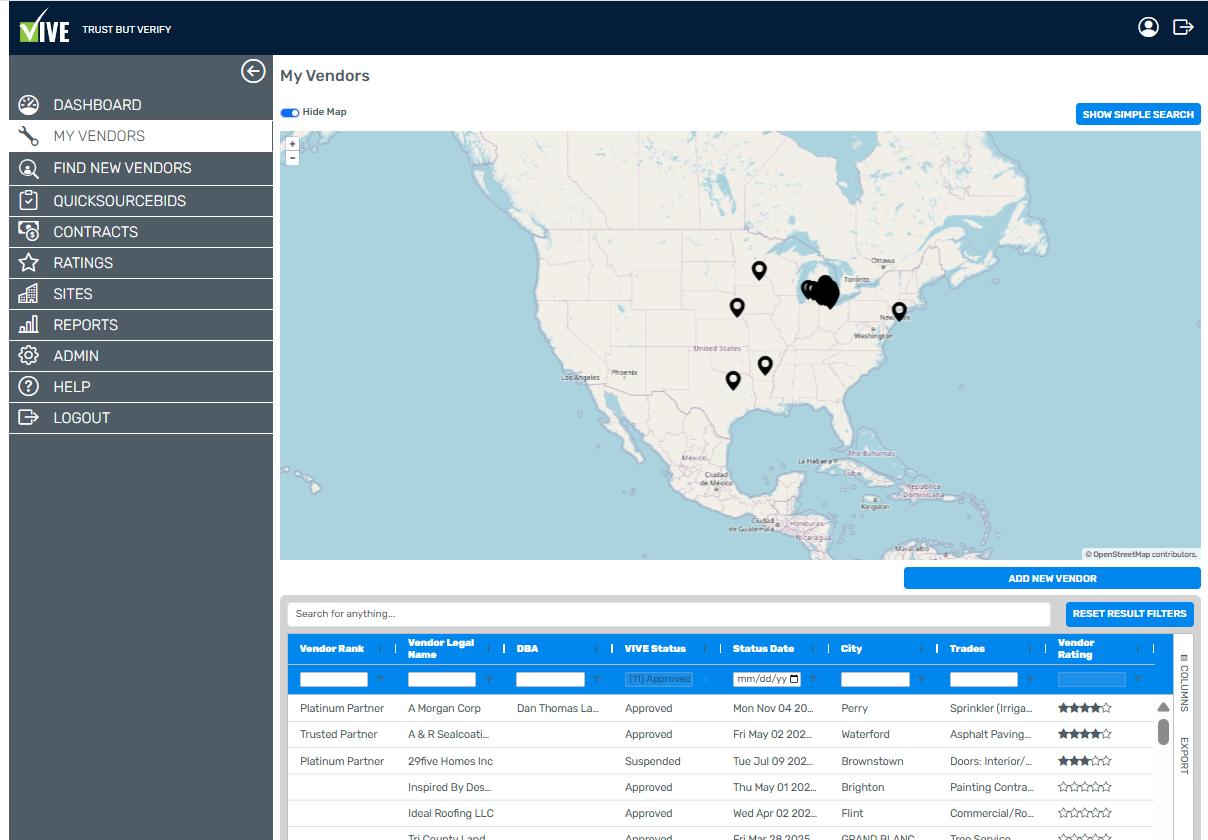Viewport: 1208px width, 840px height.
Task: Click the Search for anything field
Action: point(669,614)
